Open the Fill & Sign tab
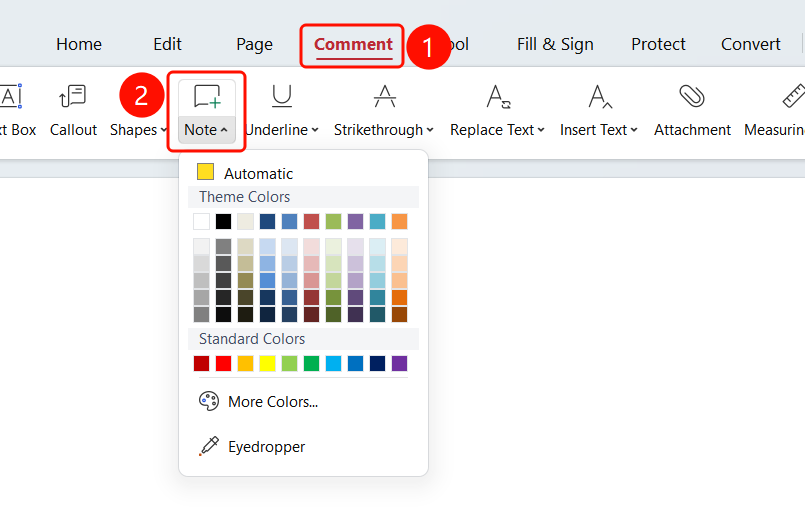Screen dimensions: 805x530 [x=555, y=44]
